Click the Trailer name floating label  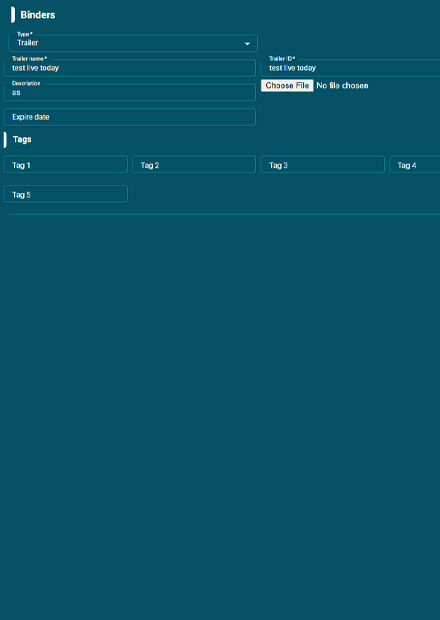click(x=29, y=59)
